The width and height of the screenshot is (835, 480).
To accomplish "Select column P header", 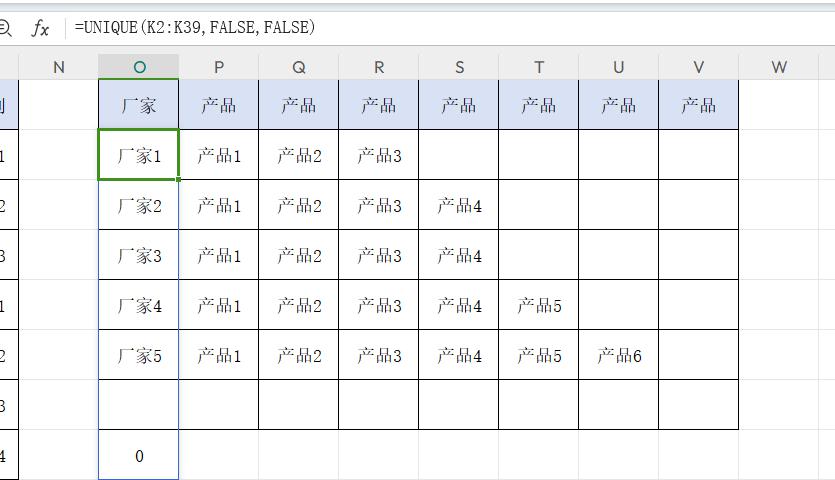I will (219, 67).
